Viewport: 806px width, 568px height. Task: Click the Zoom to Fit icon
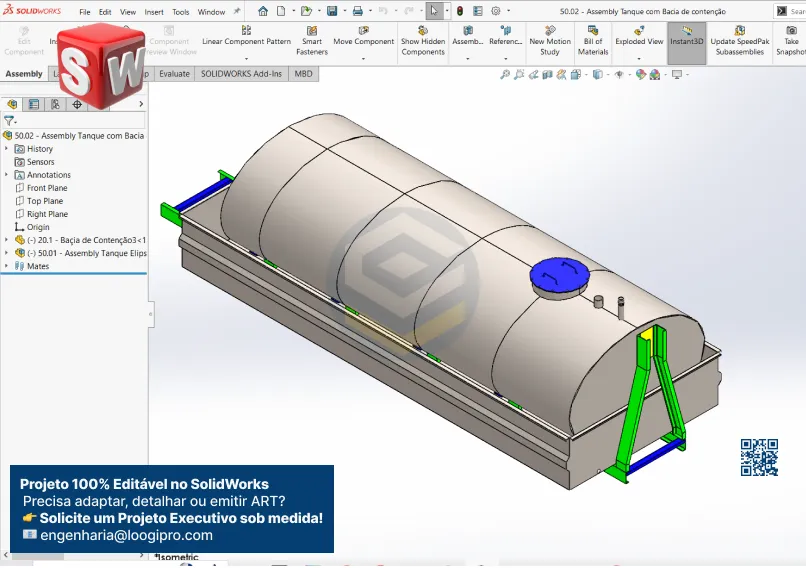pos(505,74)
